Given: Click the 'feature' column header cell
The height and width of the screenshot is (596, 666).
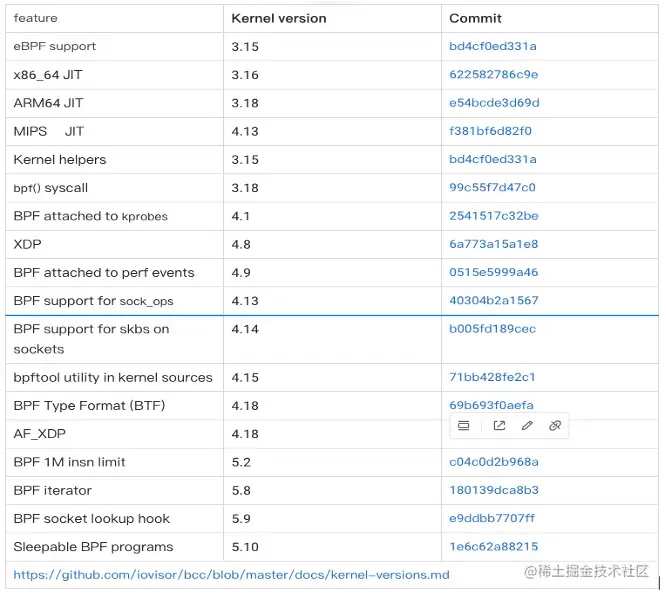Looking at the screenshot, I should 114,18.
